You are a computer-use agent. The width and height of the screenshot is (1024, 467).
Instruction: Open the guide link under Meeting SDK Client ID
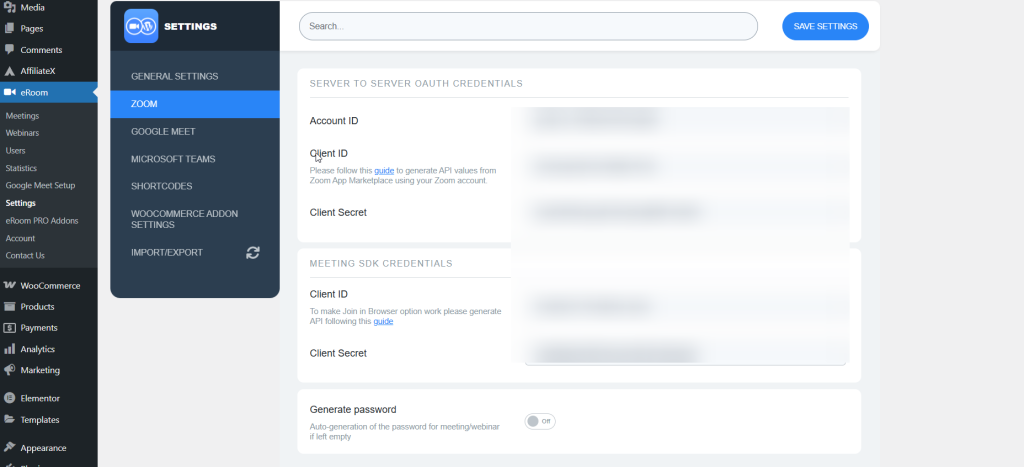383,321
